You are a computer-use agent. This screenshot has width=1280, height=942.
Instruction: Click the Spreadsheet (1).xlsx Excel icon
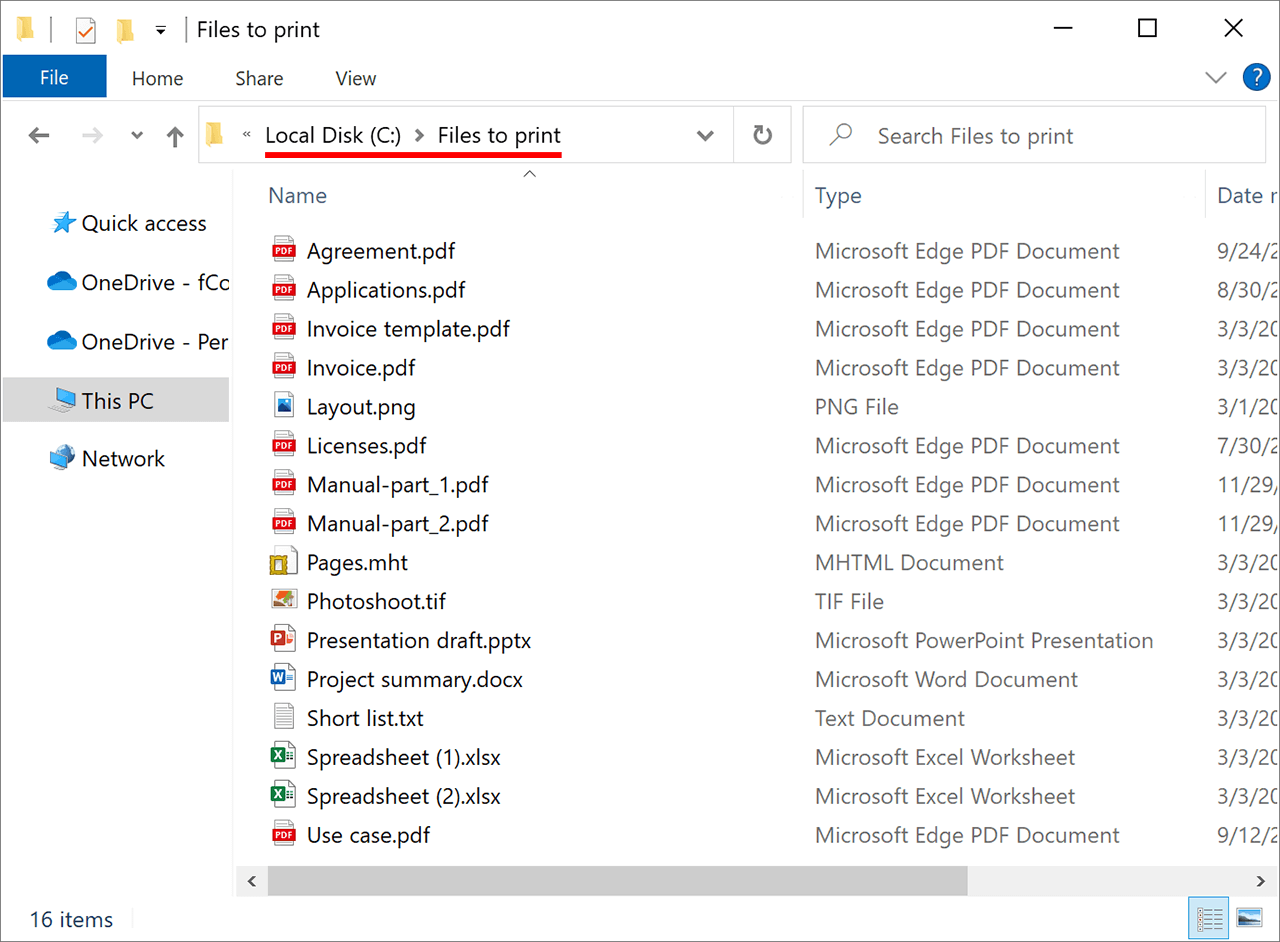(283, 757)
